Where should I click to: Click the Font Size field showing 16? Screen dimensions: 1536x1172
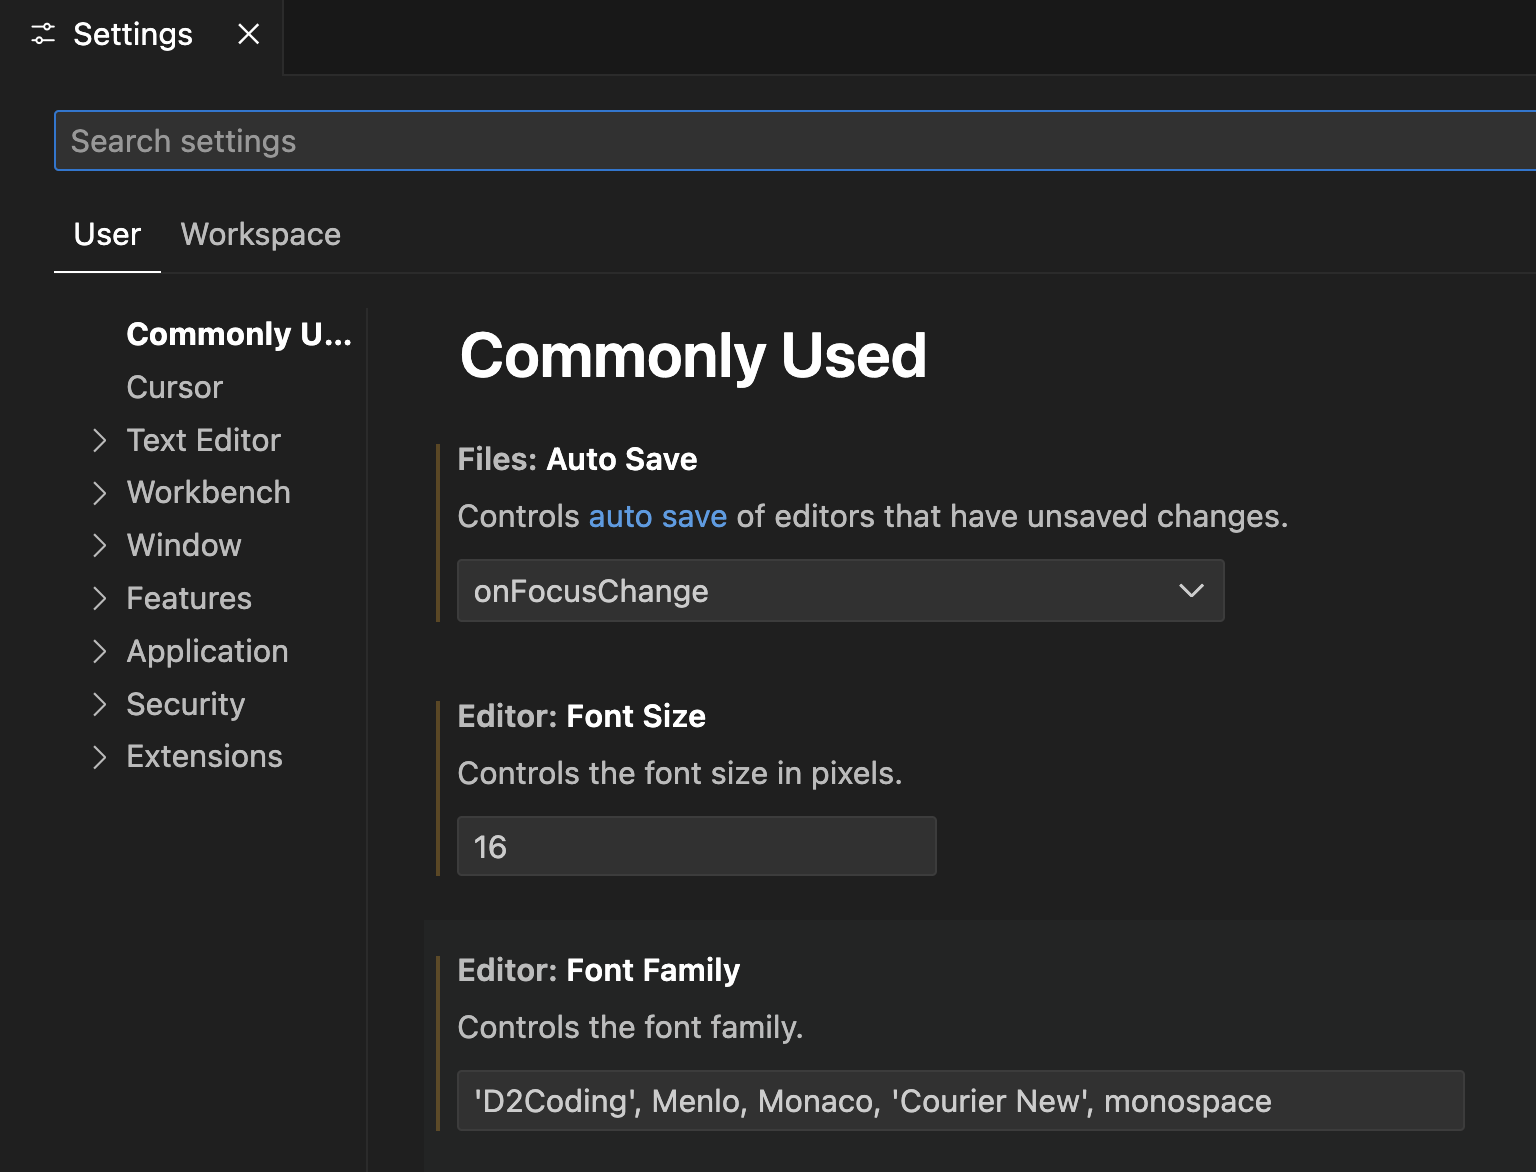[696, 846]
